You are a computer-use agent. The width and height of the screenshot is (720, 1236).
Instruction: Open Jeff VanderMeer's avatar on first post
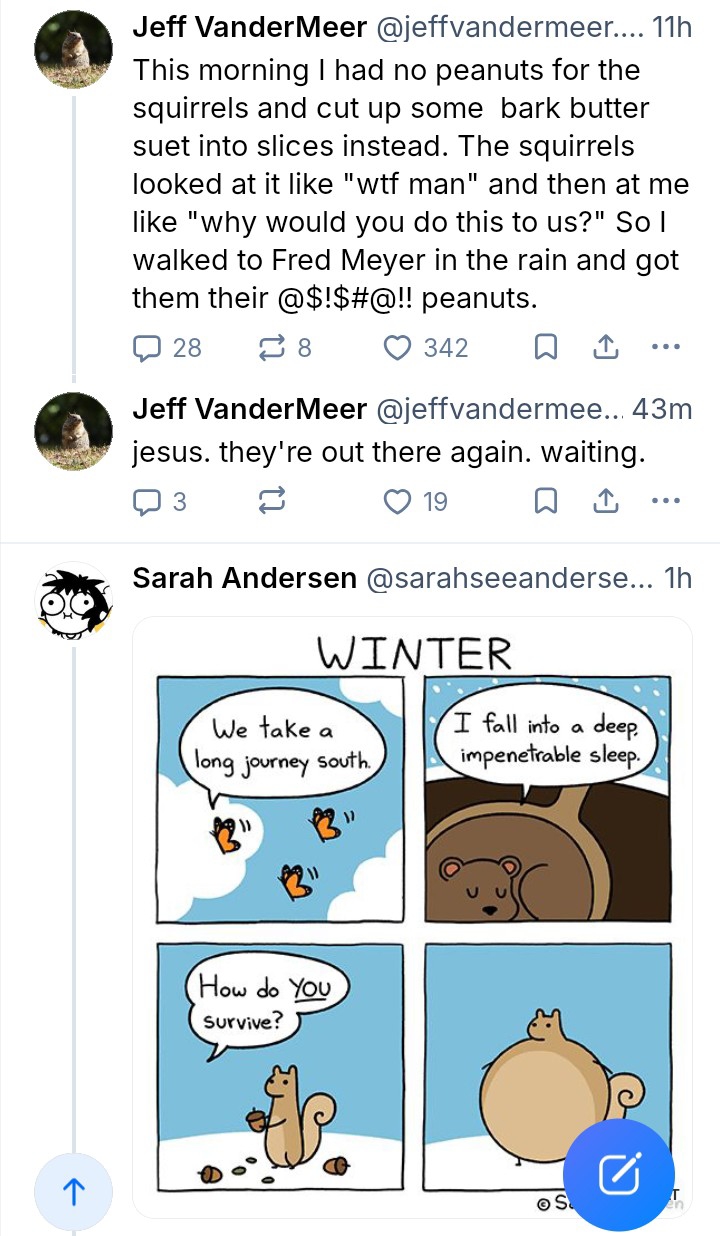(73, 49)
